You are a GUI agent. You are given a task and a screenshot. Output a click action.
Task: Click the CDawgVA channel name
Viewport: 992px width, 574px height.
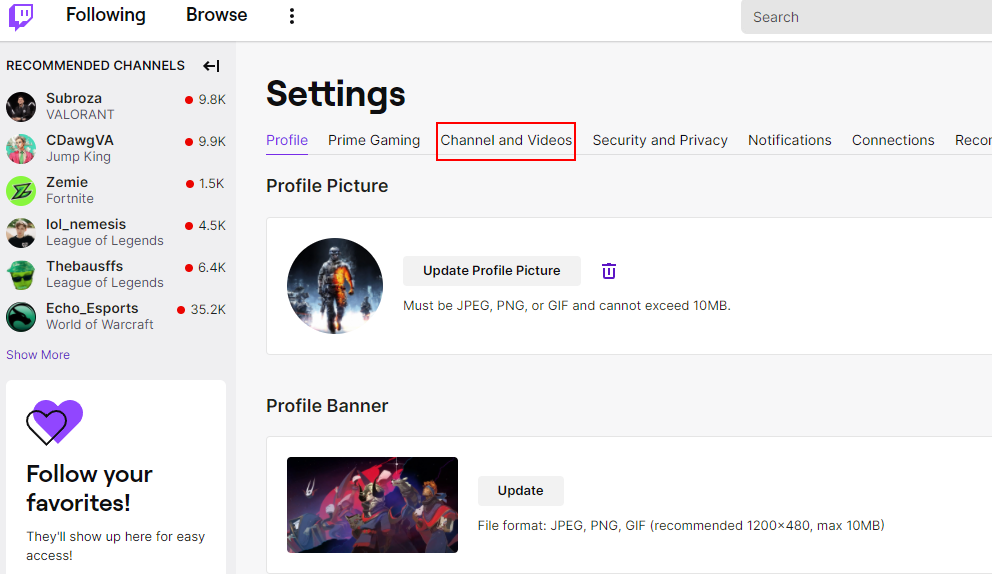point(80,140)
